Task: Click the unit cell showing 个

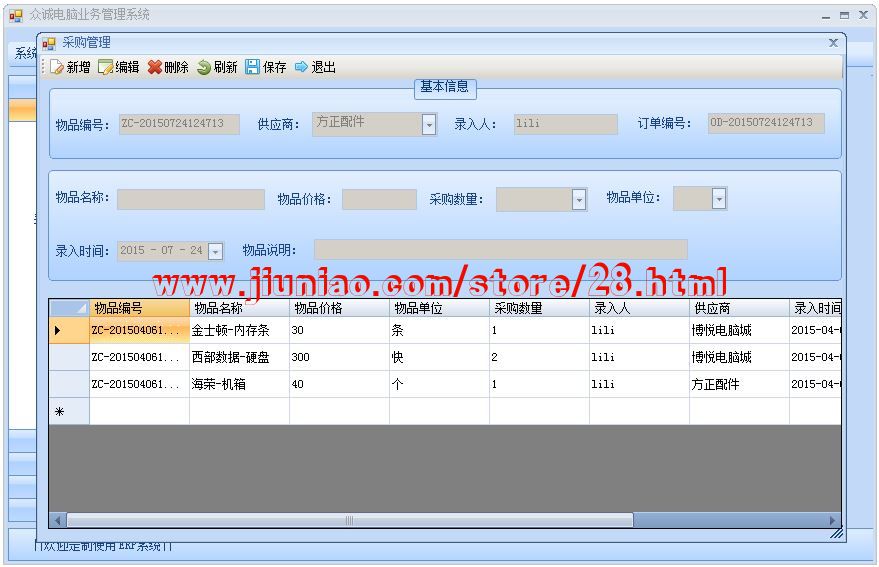Action: (x=440, y=384)
